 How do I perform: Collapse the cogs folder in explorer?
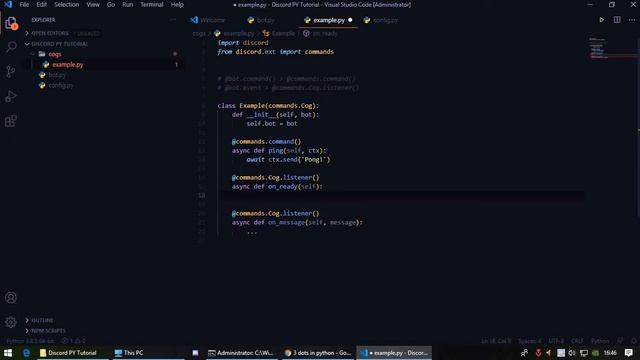pos(55,54)
